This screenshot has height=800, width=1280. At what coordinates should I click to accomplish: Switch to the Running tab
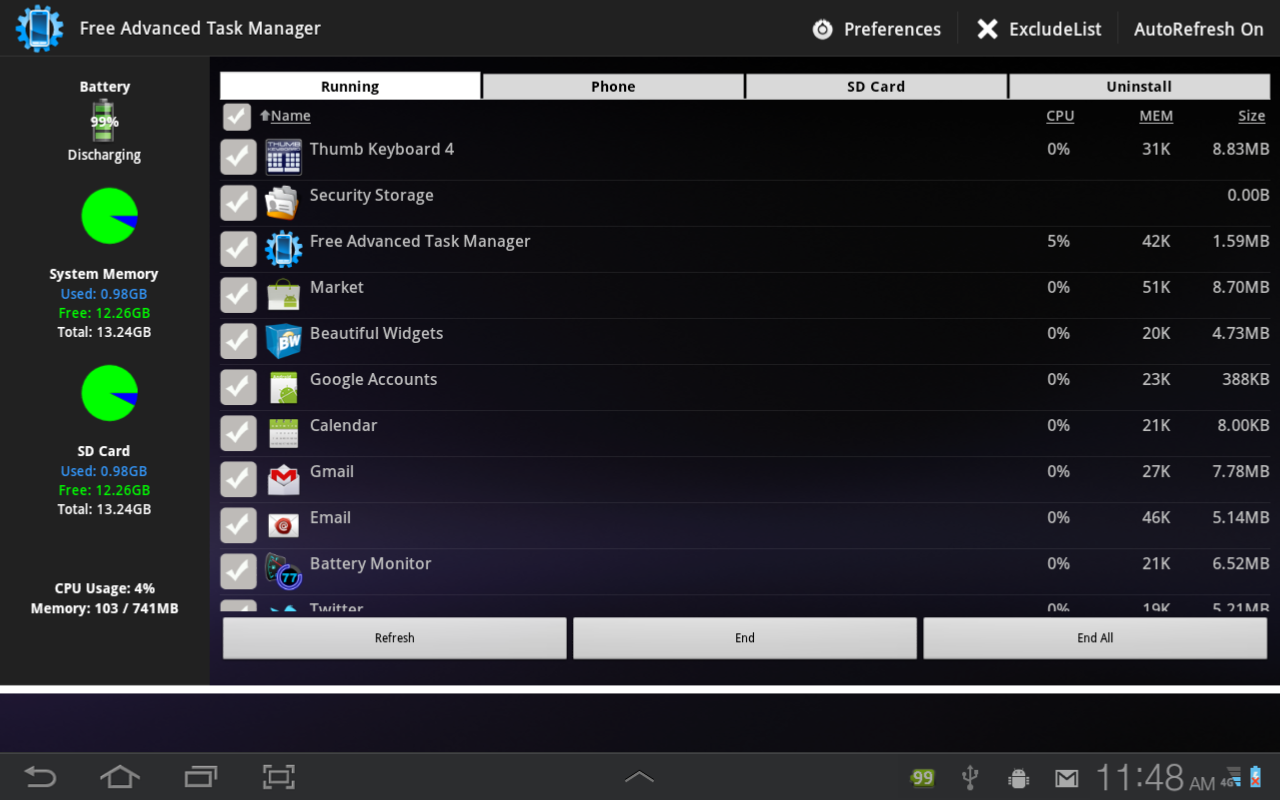350,86
